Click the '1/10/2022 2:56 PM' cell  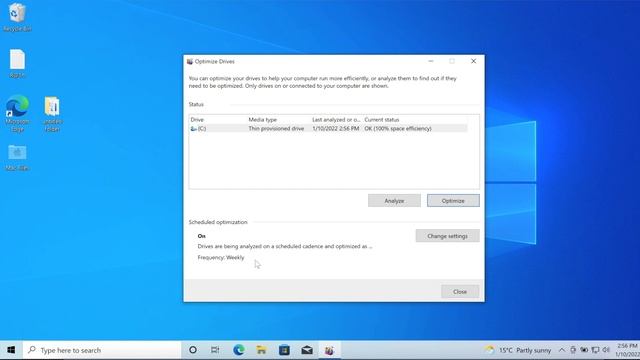336,129
